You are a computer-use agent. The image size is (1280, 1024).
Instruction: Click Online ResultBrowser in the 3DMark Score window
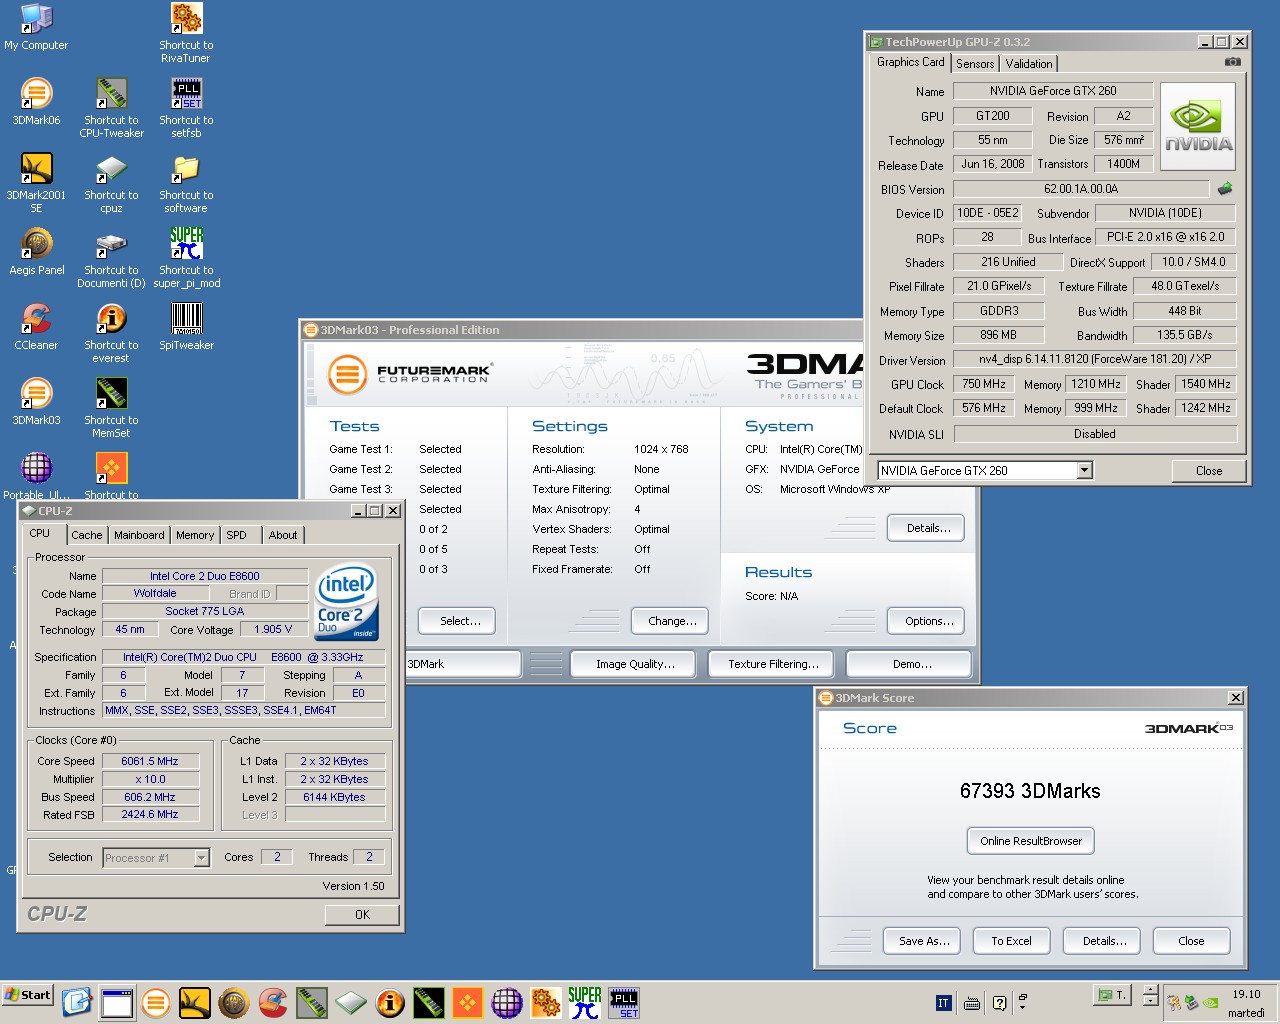[x=1031, y=841]
